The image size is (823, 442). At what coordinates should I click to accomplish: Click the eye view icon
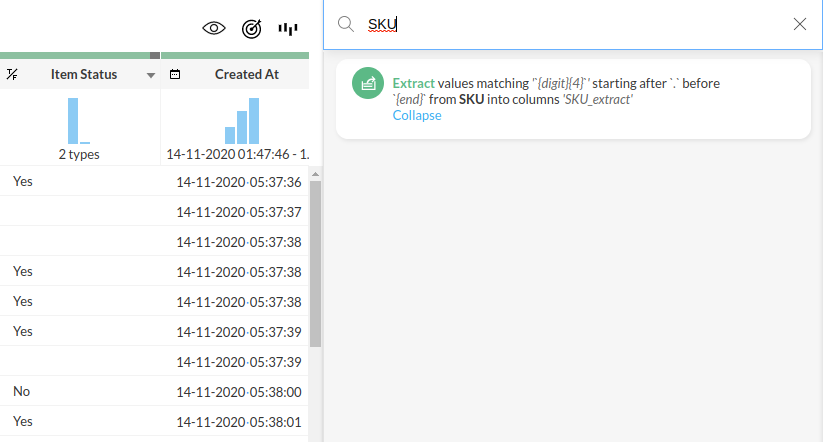pyautogui.click(x=214, y=28)
